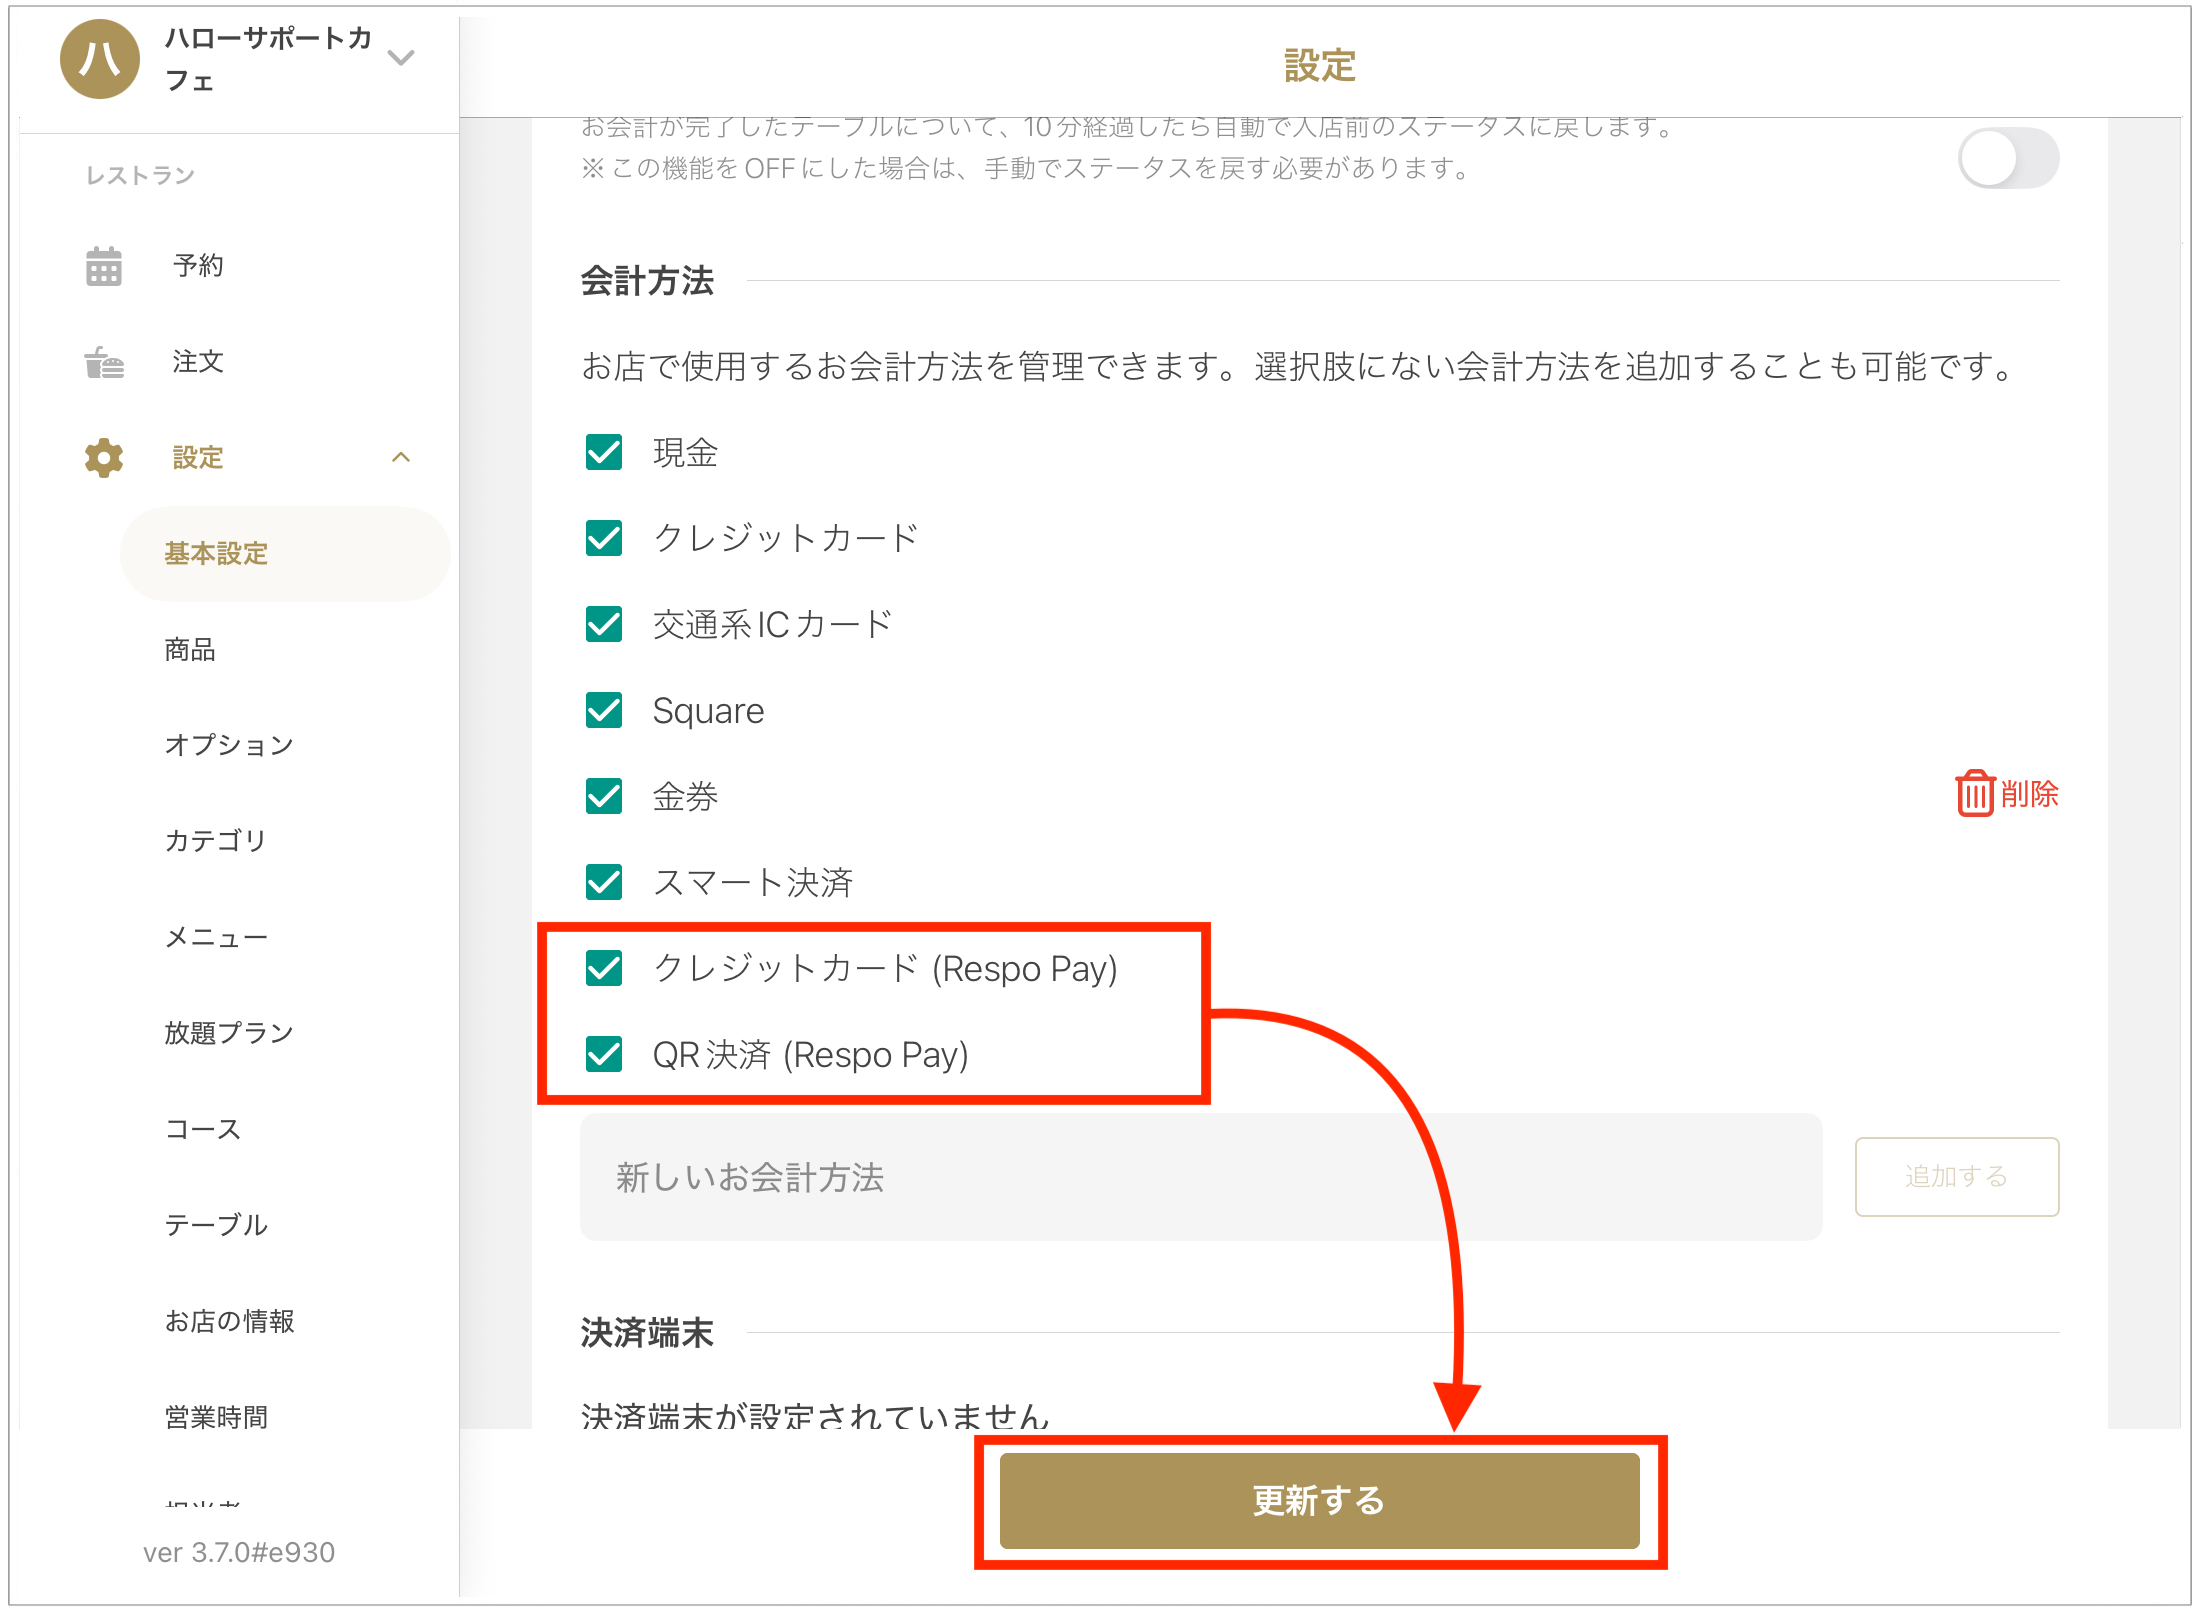Open the store selector dropdown chevron
This screenshot has width=2198, height=1612.
[x=401, y=58]
